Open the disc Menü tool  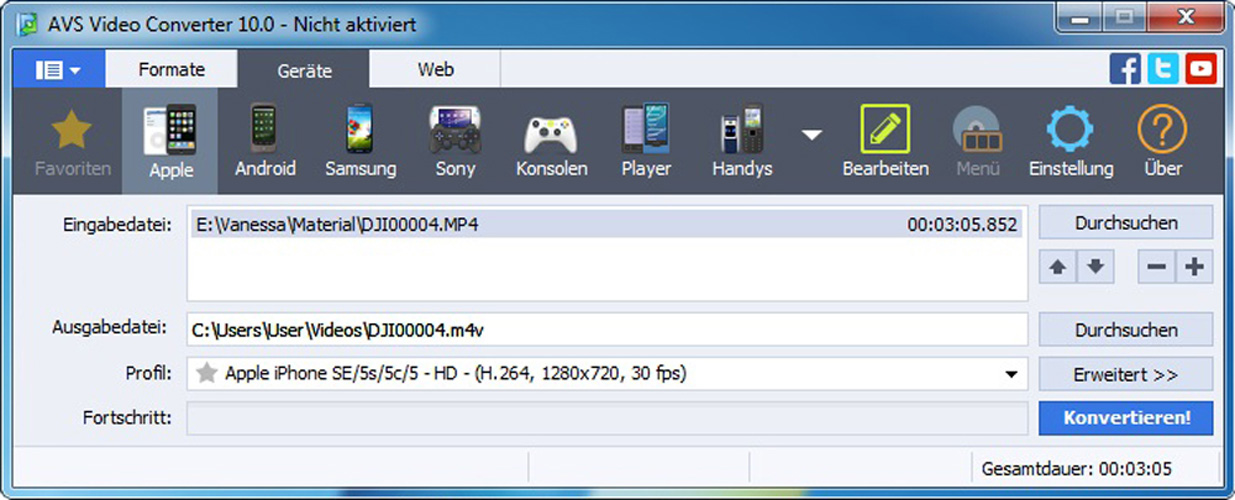(x=978, y=142)
